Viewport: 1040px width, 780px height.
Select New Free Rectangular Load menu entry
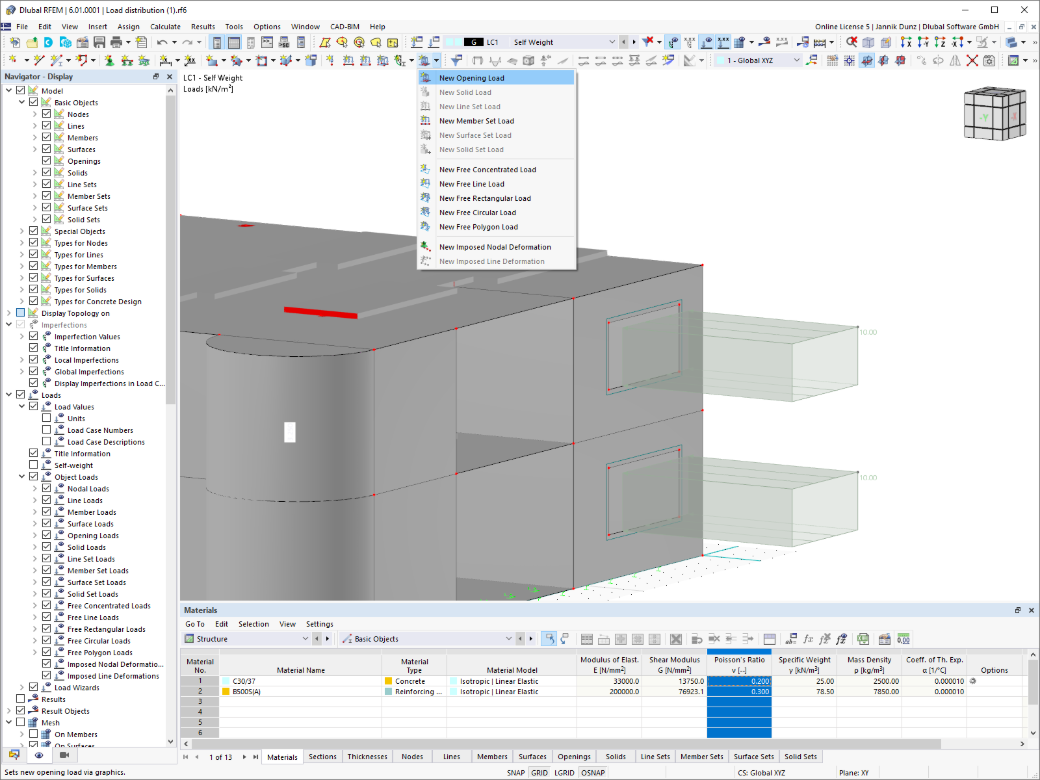(485, 198)
